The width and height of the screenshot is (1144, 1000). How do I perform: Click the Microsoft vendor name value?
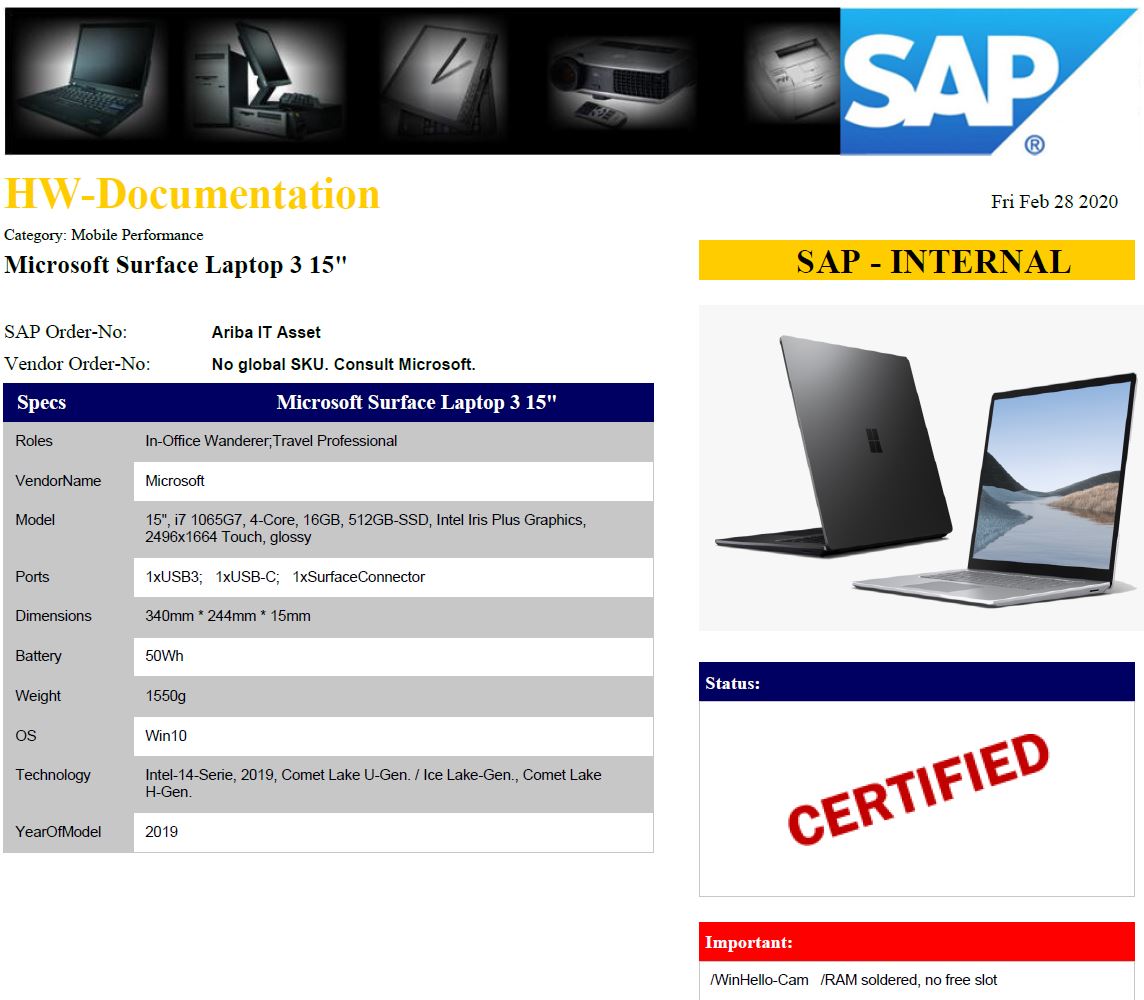pyautogui.click(x=174, y=481)
